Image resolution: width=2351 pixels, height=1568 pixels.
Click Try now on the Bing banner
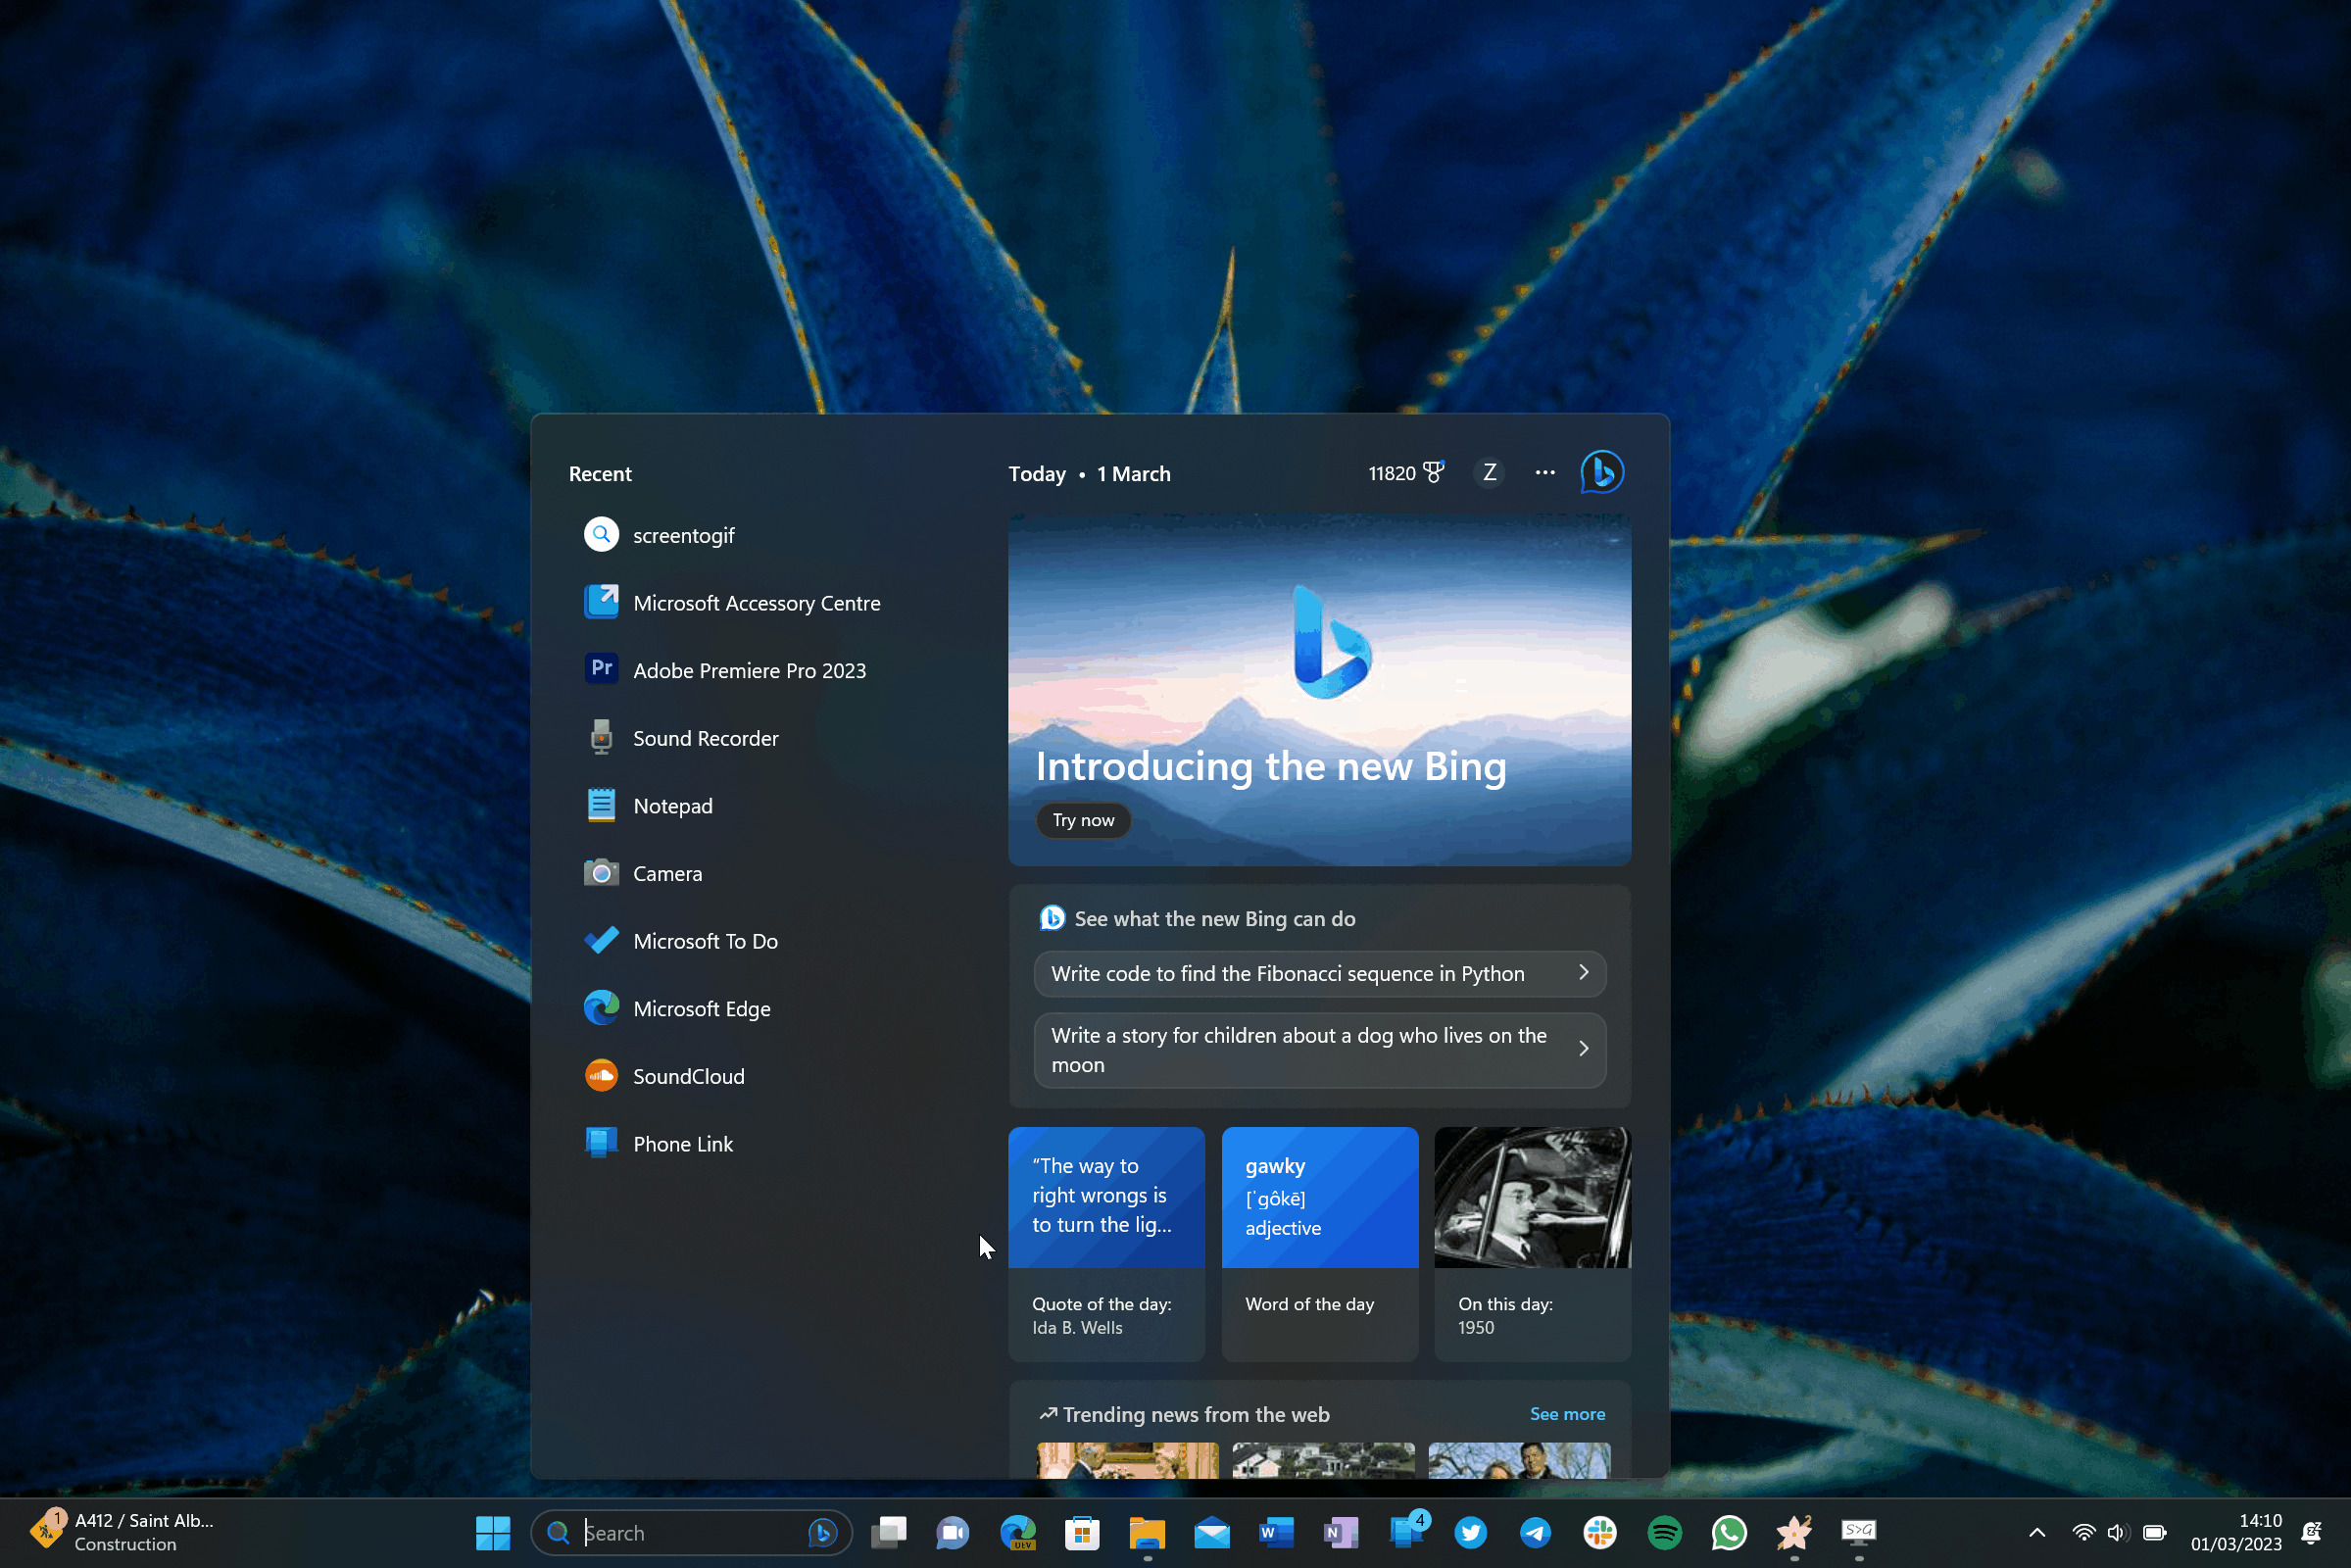(1083, 820)
